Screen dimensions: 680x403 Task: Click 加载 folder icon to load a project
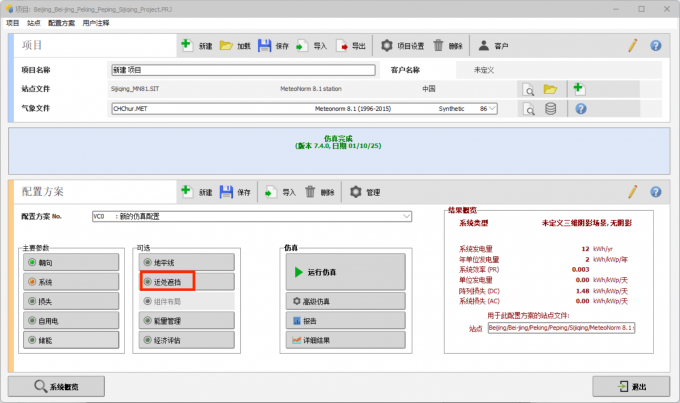tap(227, 46)
